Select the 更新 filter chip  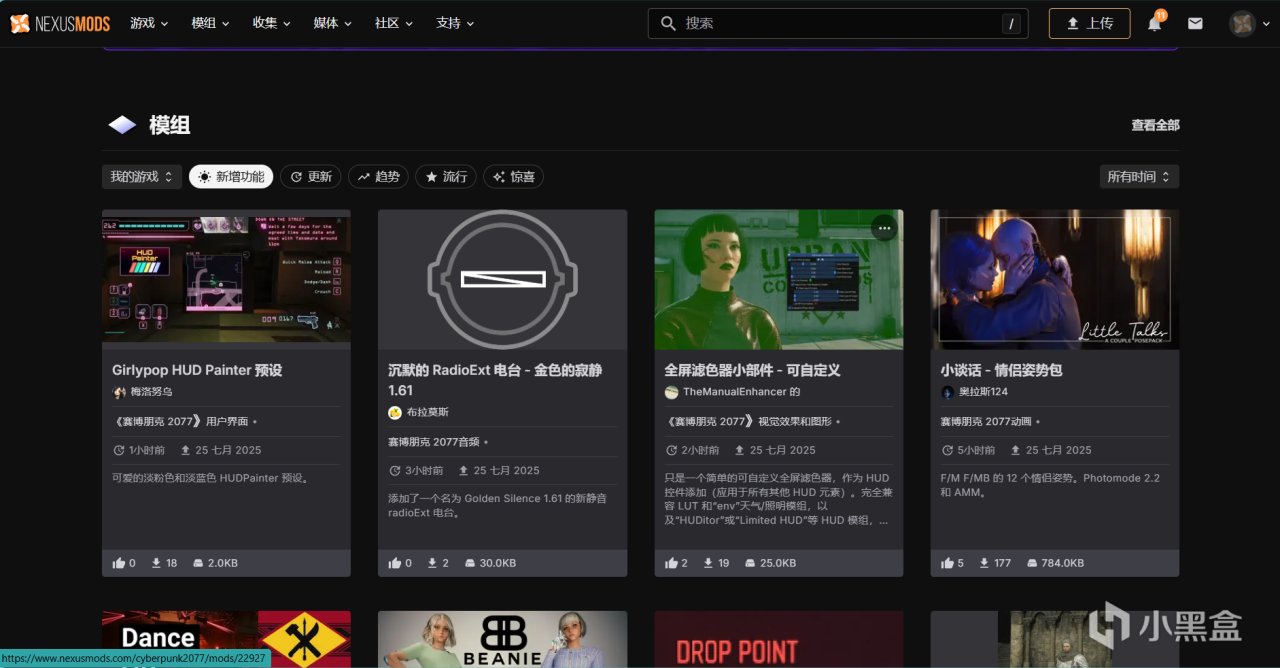(310, 177)
